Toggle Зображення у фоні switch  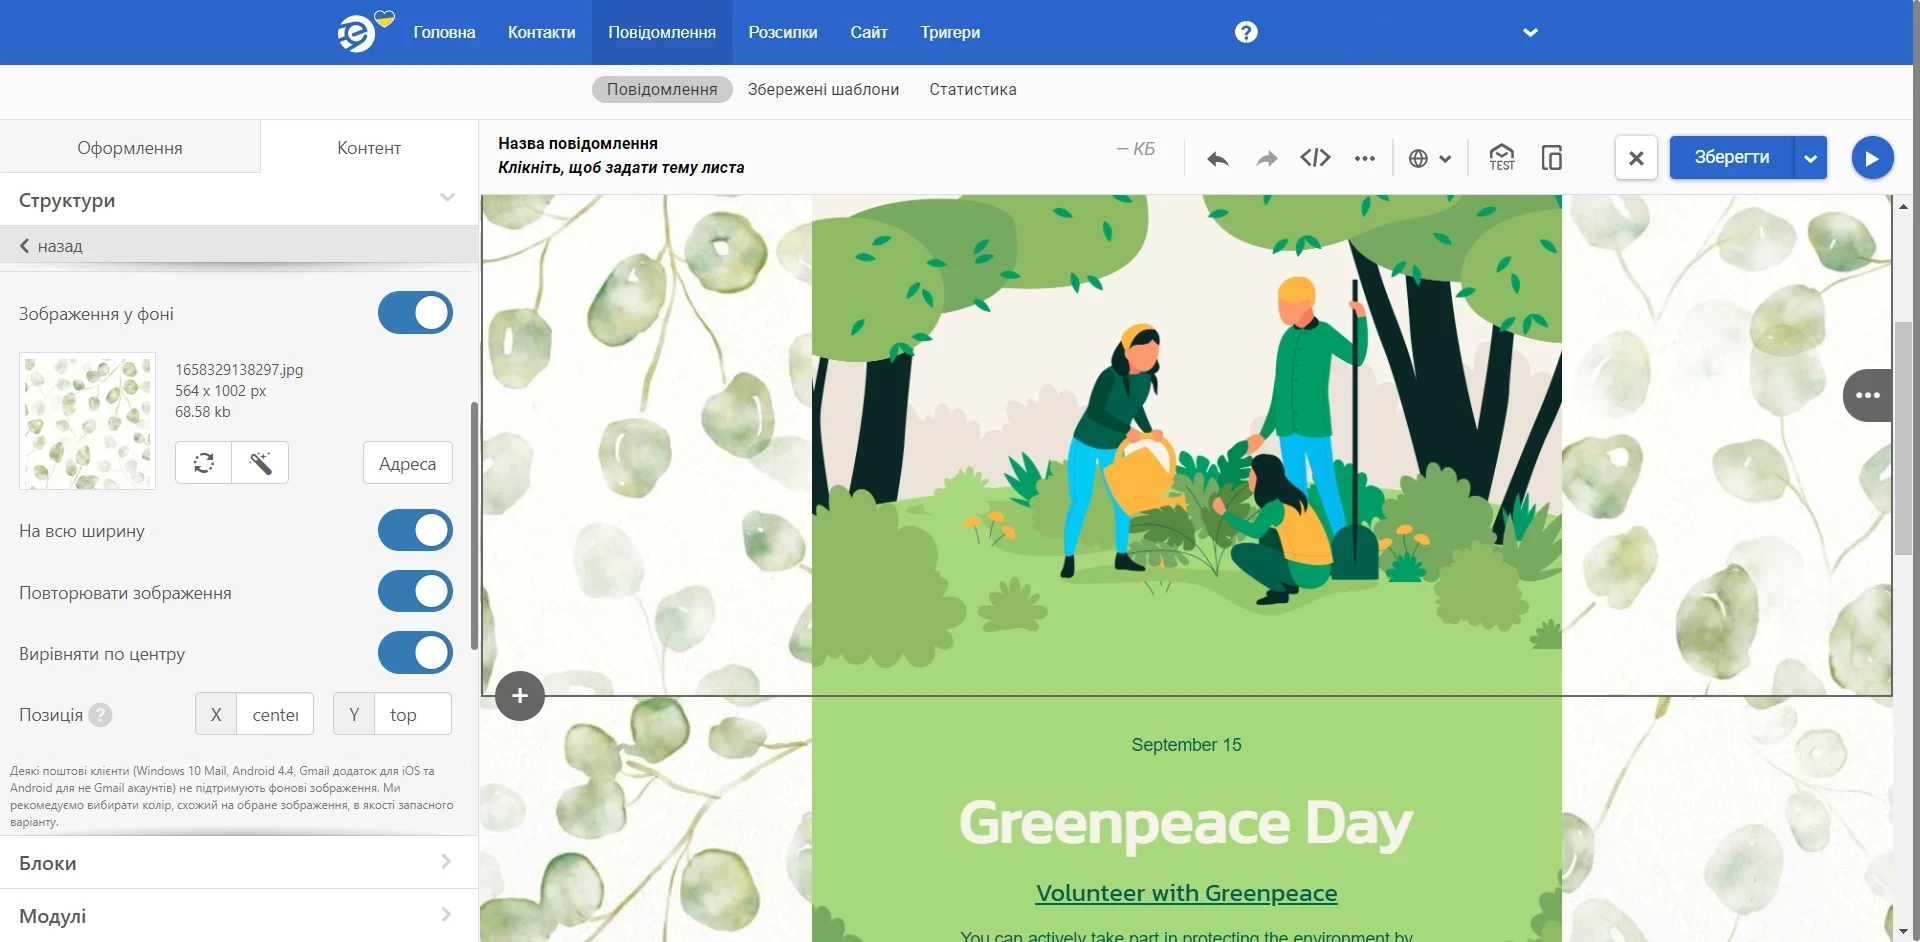coord(415,313)
